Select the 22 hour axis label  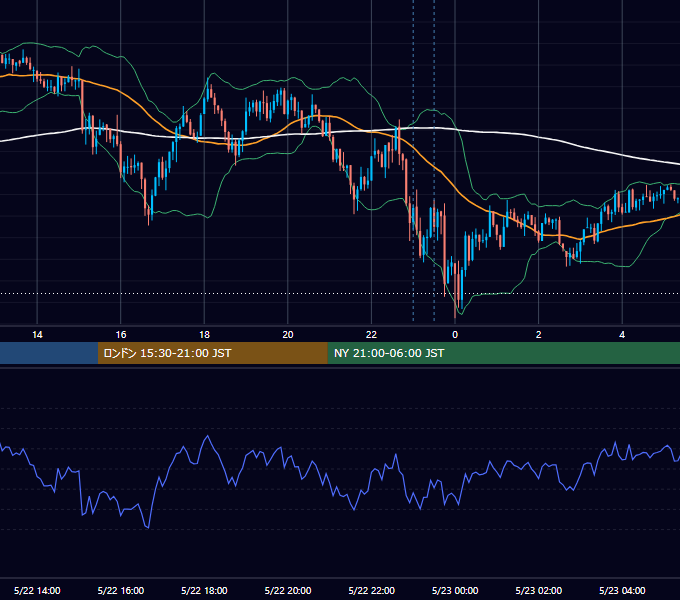(x=371, y=335)
